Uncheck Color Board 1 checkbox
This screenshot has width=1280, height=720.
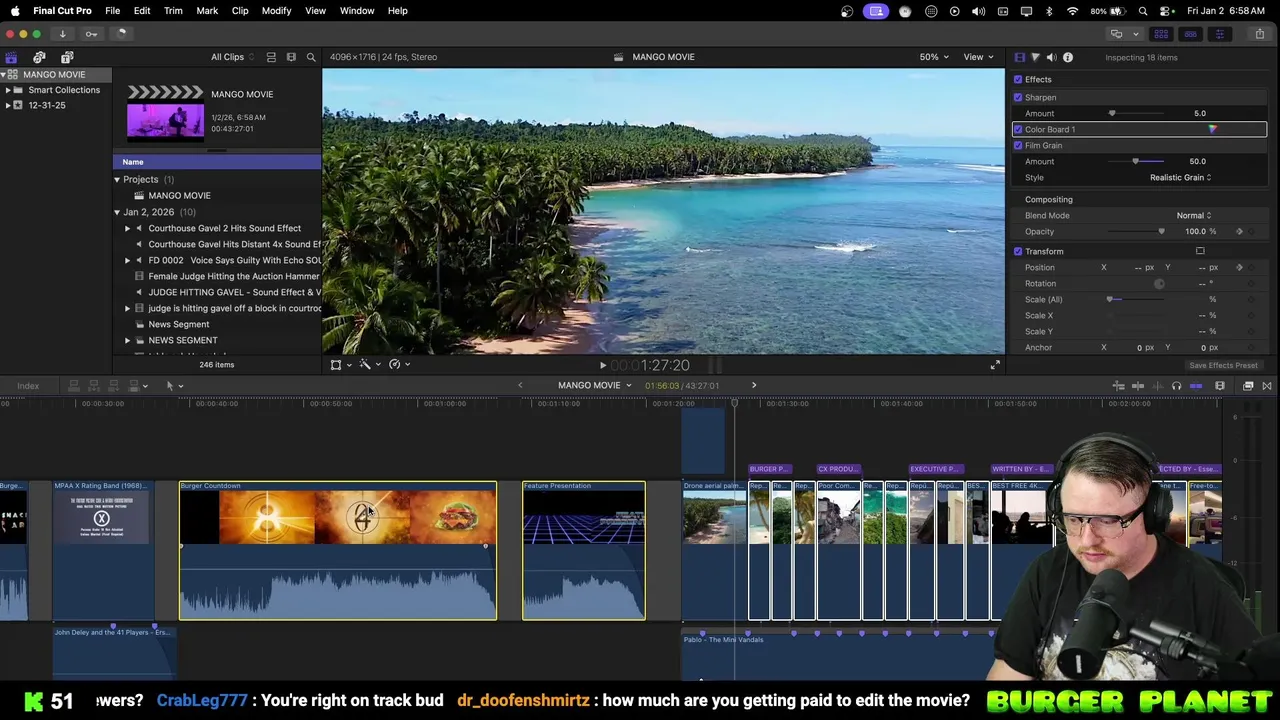pos(1018,129)
